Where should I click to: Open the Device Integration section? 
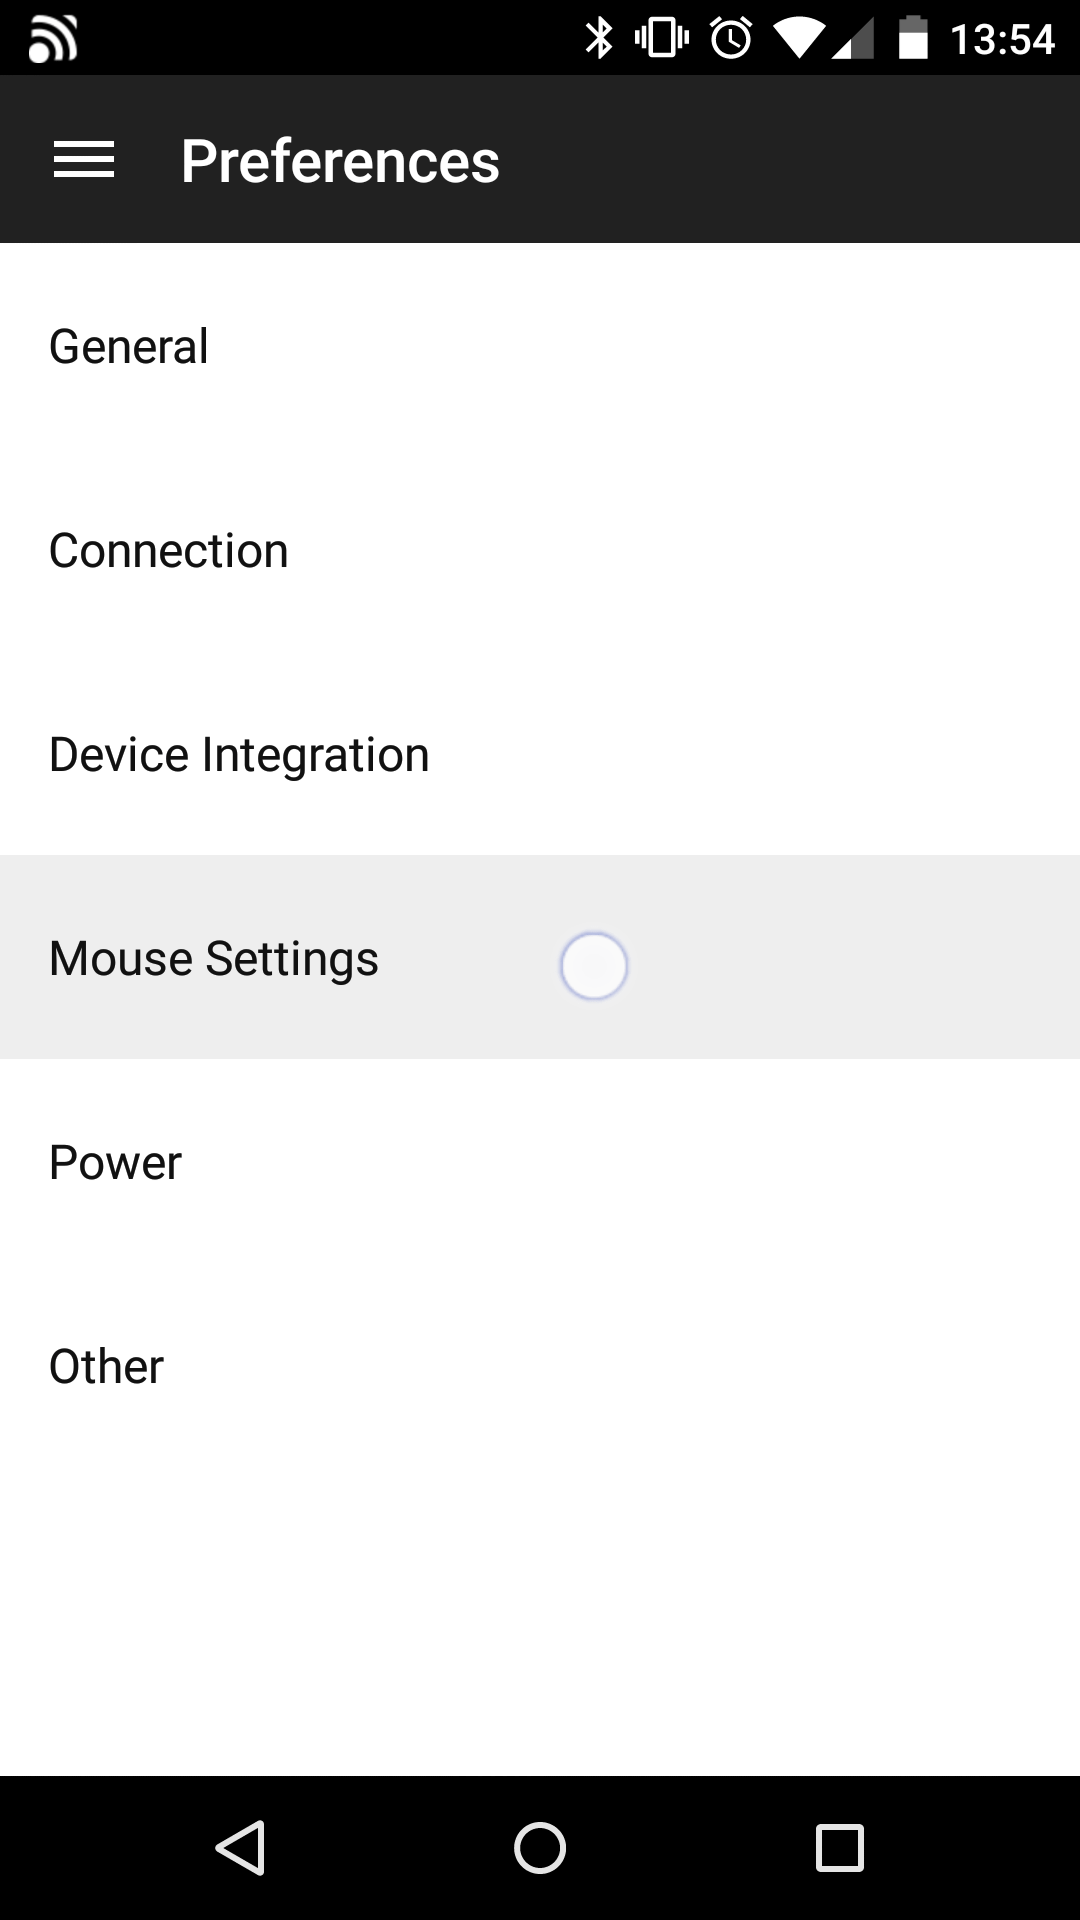coord(239,753)
